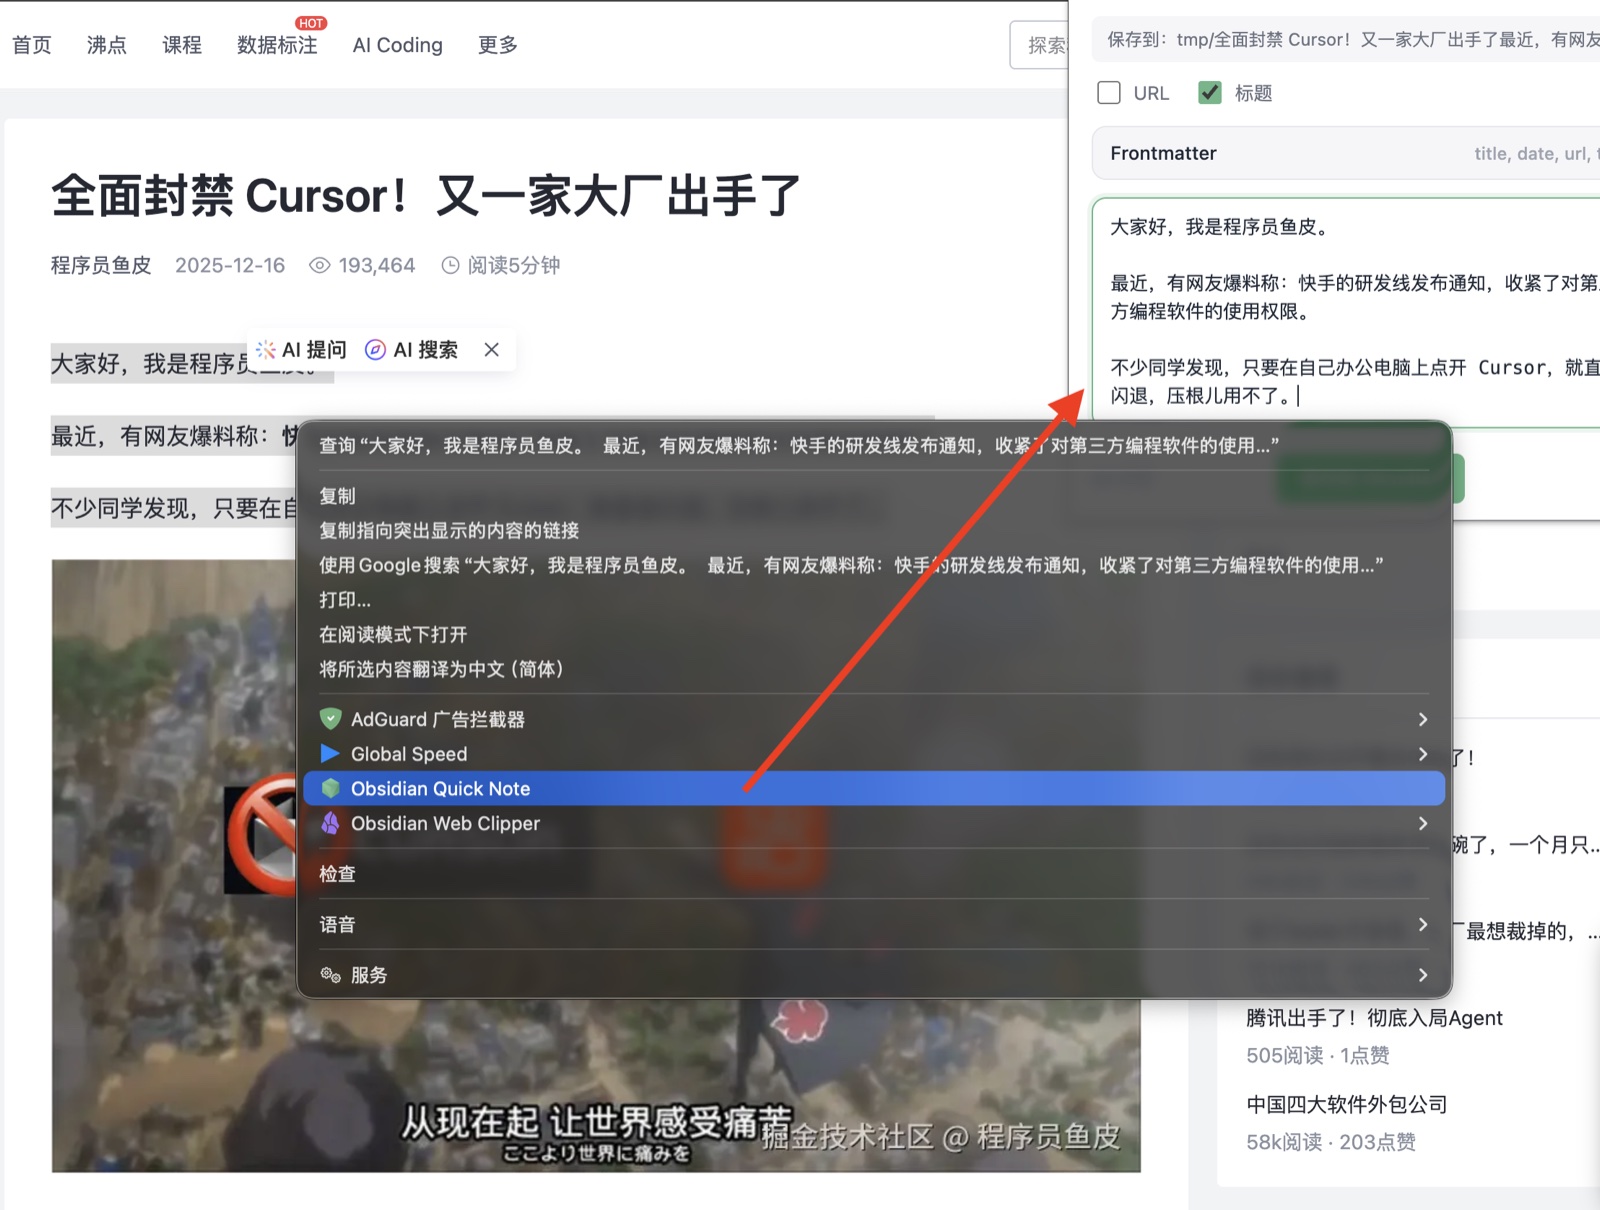The width and height of the screenshot is (1600, 1210).
Task: Open the 首页 navigation tab
Action: tap(32, 45)
